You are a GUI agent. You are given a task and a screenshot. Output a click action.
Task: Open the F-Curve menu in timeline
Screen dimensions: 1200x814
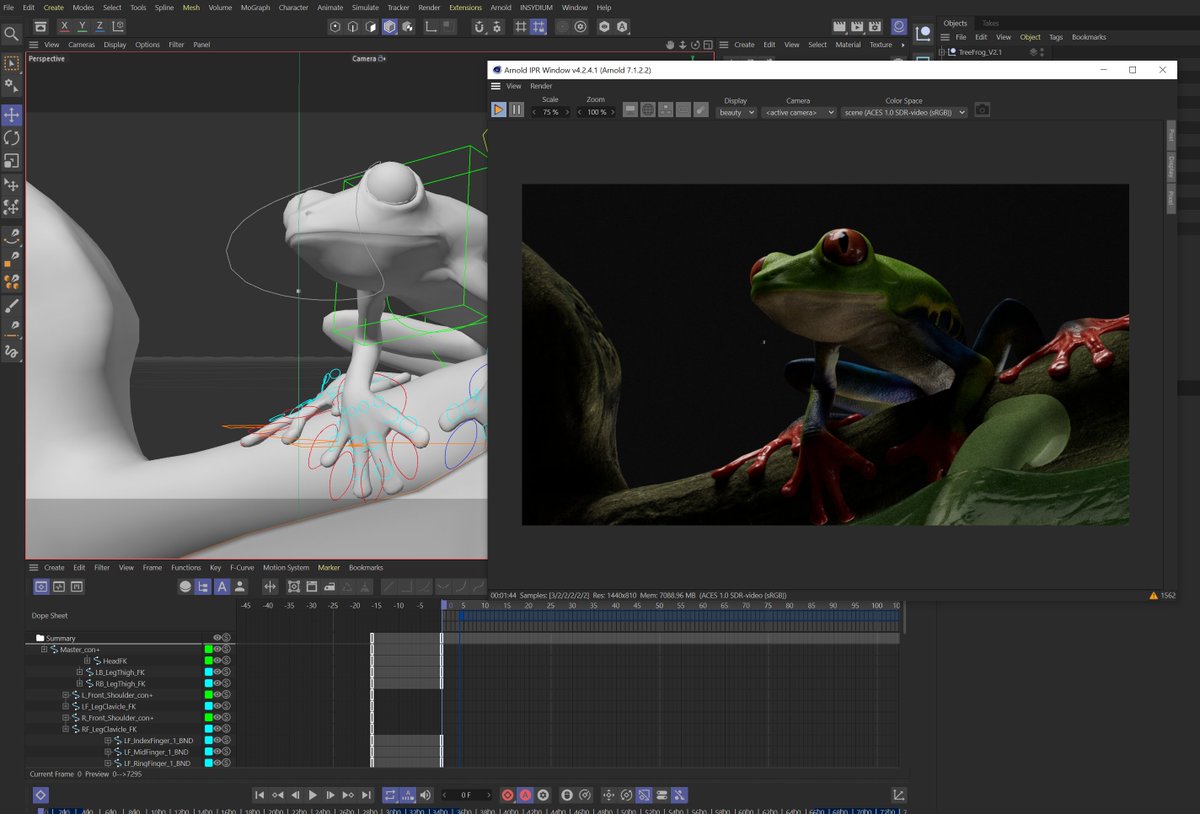[x=243, y=568]
